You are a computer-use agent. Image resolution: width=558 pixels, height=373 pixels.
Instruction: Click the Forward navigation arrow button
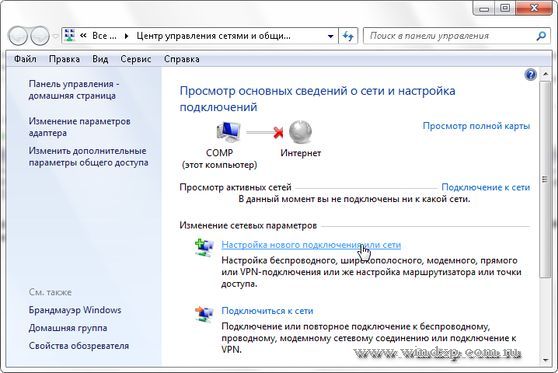pyautogui.click(x=40, y=36)
